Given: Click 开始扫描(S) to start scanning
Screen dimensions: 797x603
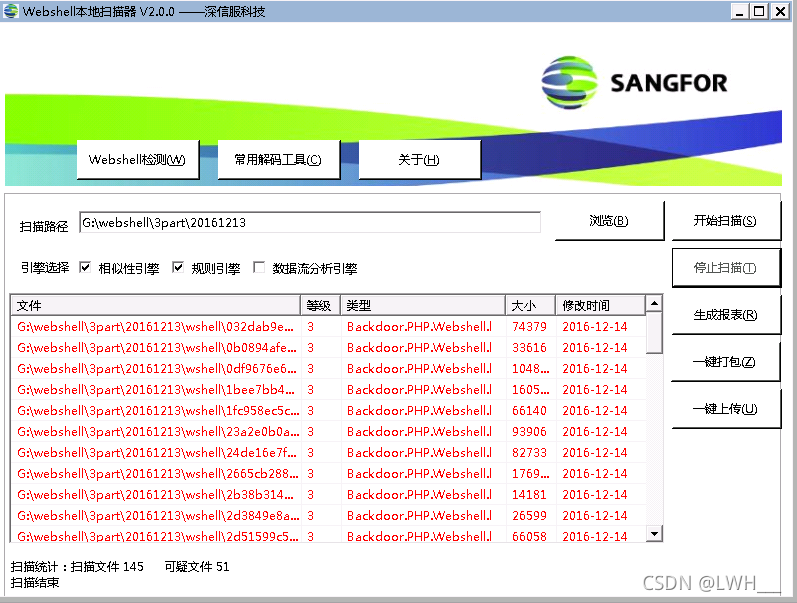Looking at the screenshot, I should 725,221.
